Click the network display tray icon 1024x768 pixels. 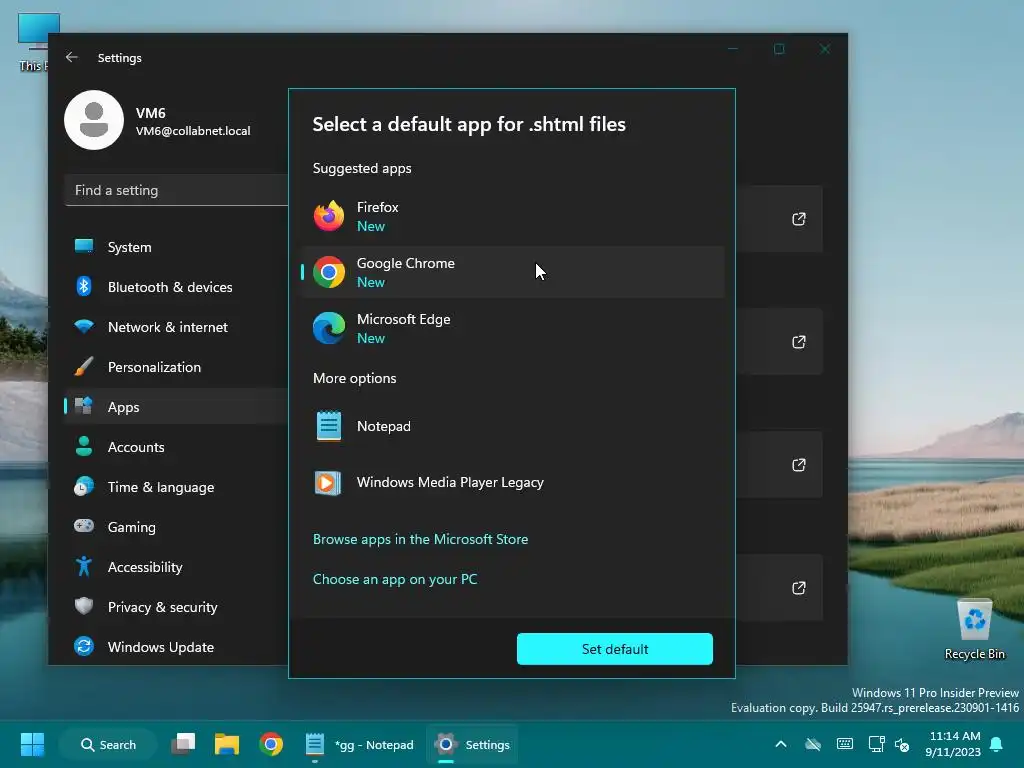coord(876,744)
